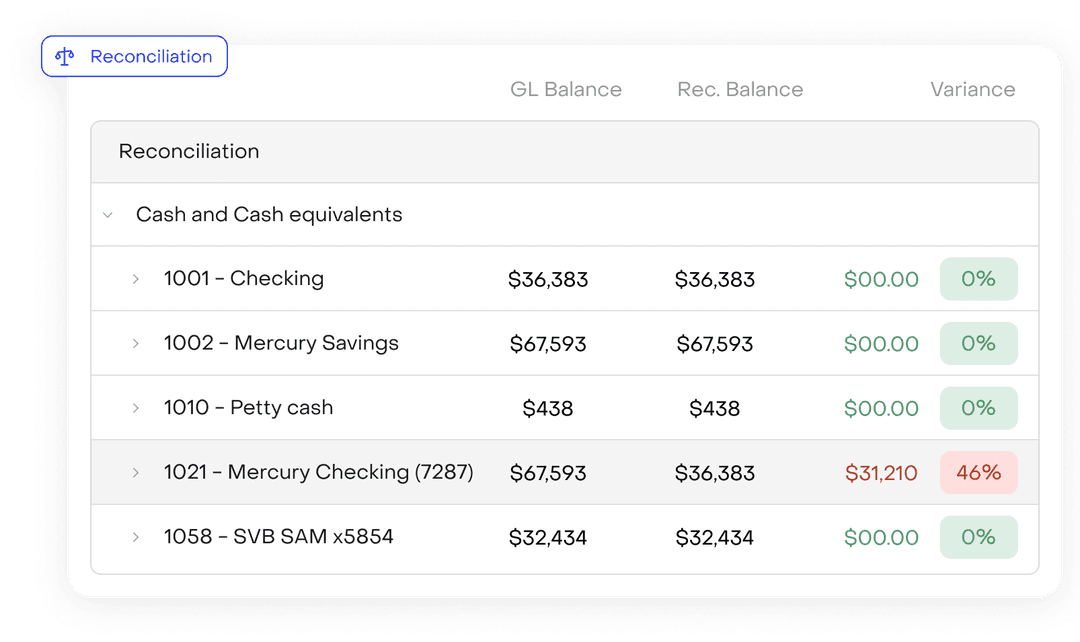Click the Variance column header
The width and height of the screenshot is (1080, 642).
click(972, 90)
